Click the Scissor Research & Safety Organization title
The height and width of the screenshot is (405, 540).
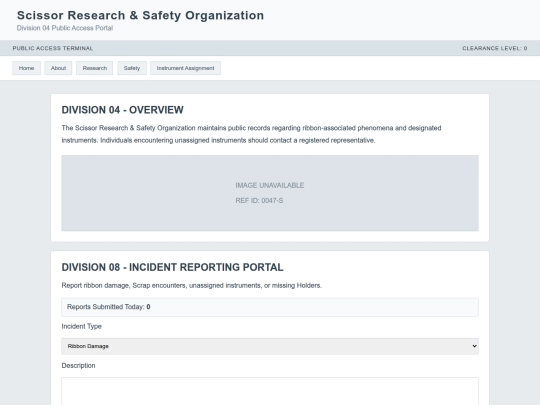[141, 15]
